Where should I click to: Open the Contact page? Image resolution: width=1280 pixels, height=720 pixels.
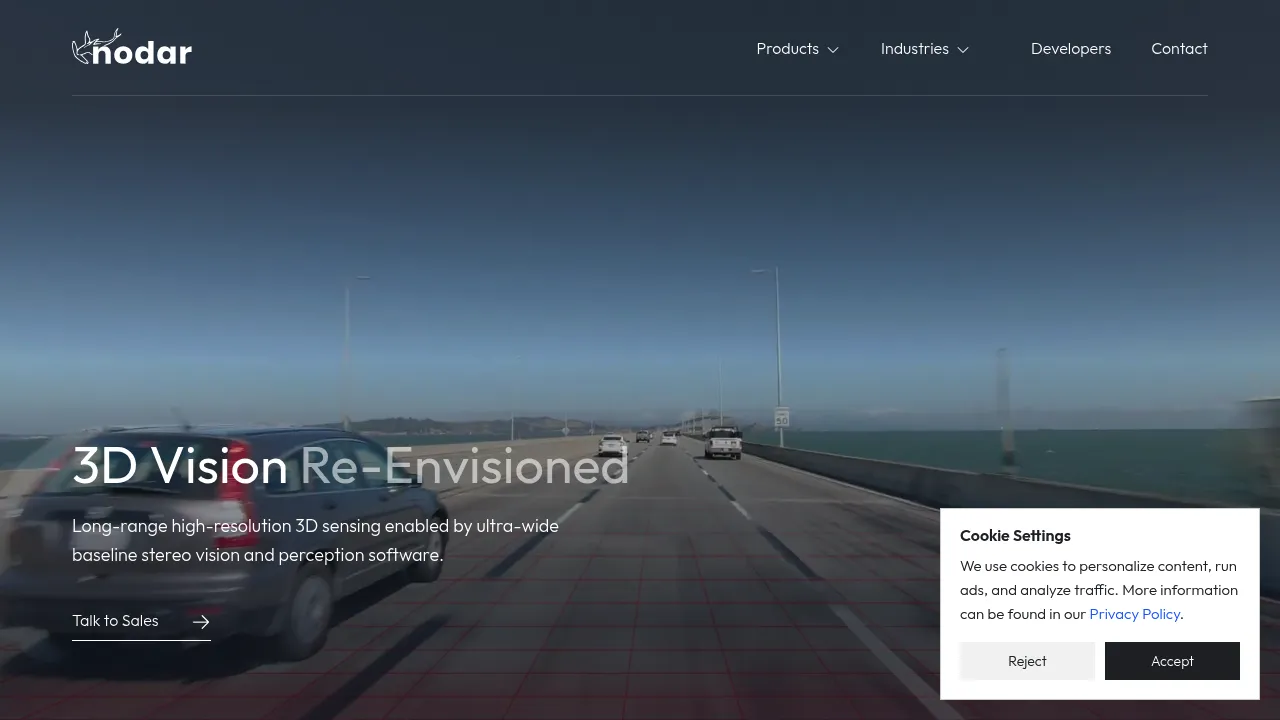1179,49
